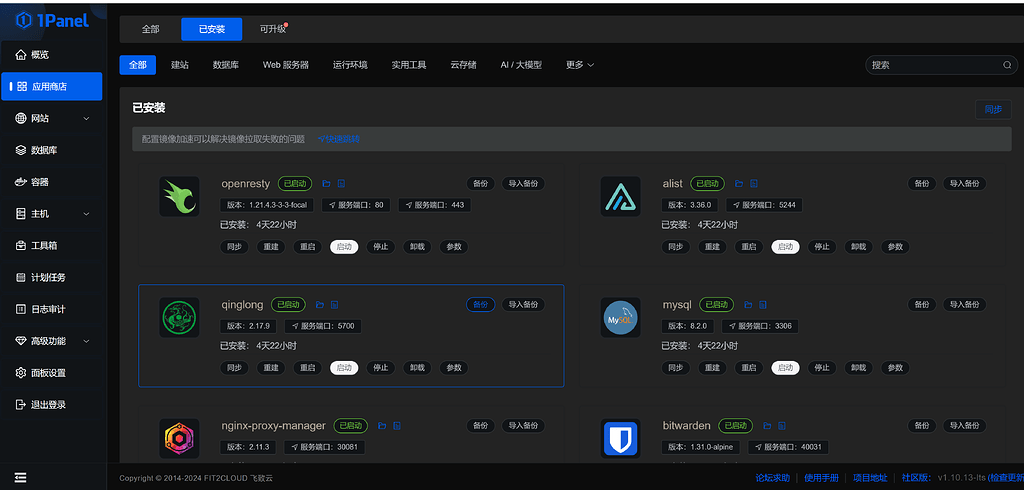Click the search magnifier icon

click(1007, 65)
